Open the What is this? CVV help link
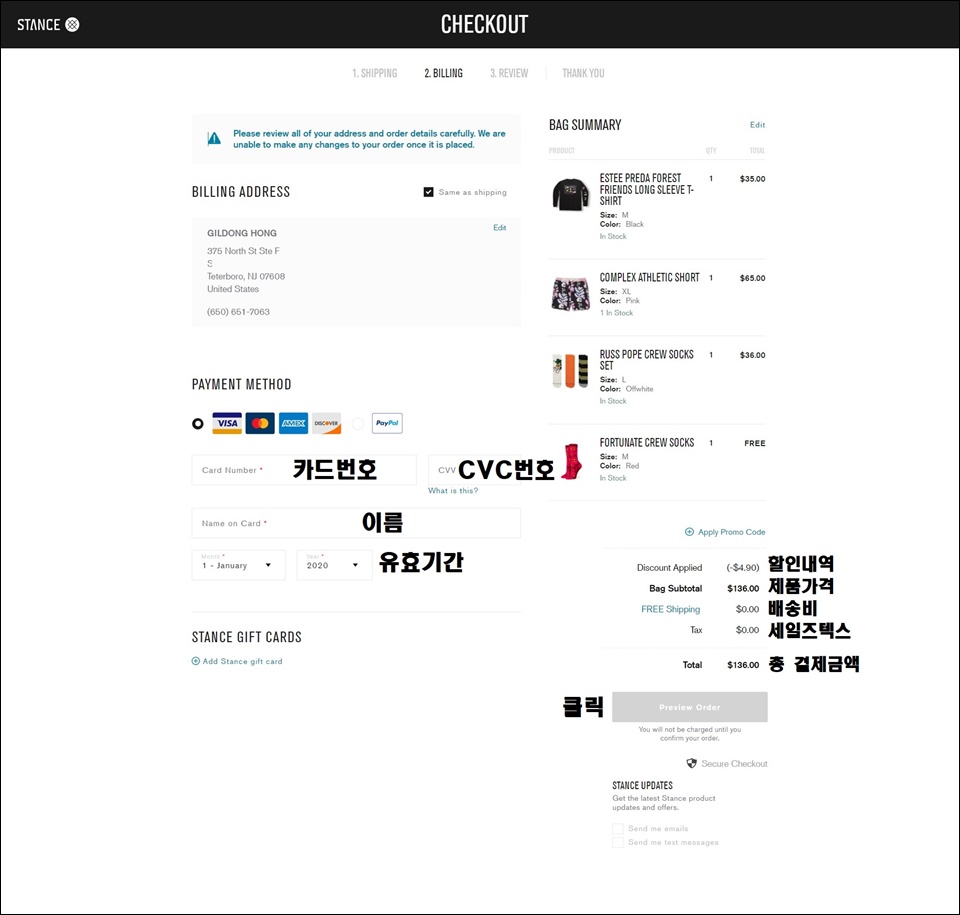 pos(453,491)
